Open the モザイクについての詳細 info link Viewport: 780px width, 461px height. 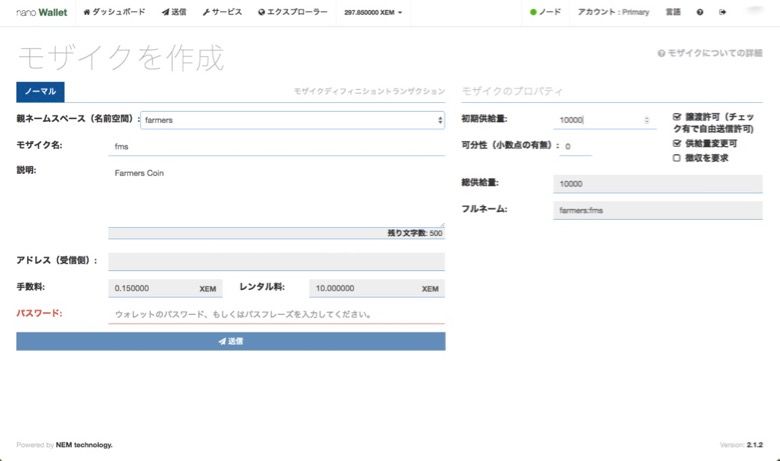709,53
